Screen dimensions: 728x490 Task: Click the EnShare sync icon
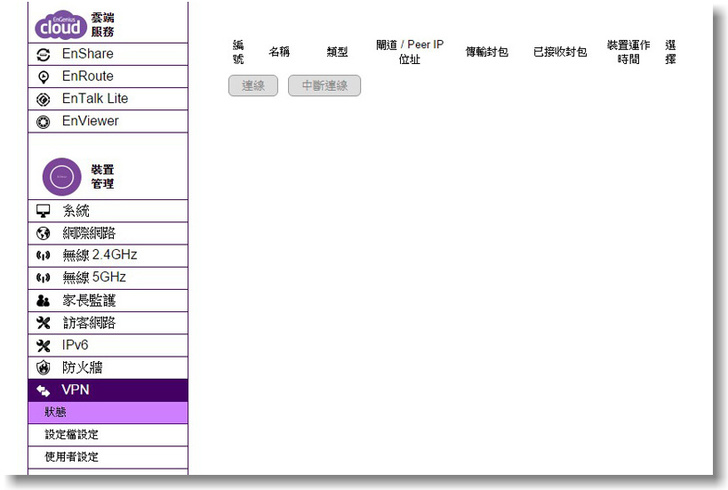pyautogui.click(x=43, y=54)
